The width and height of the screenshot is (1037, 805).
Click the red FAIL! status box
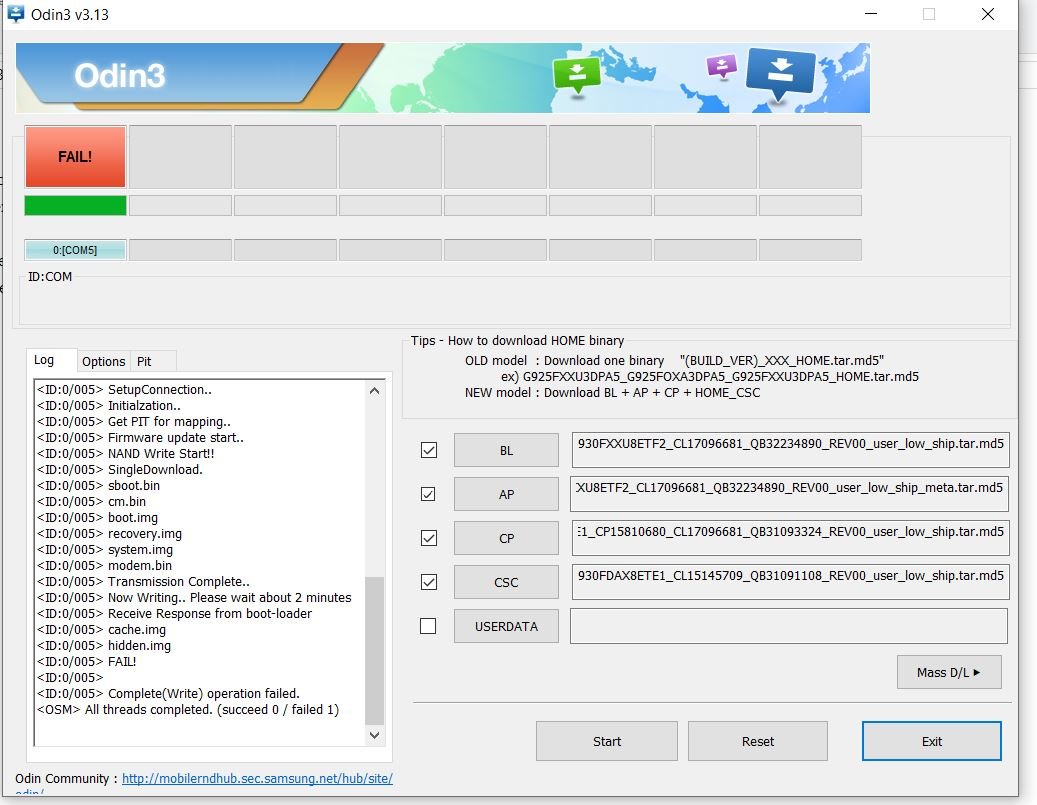click(75, 157)
